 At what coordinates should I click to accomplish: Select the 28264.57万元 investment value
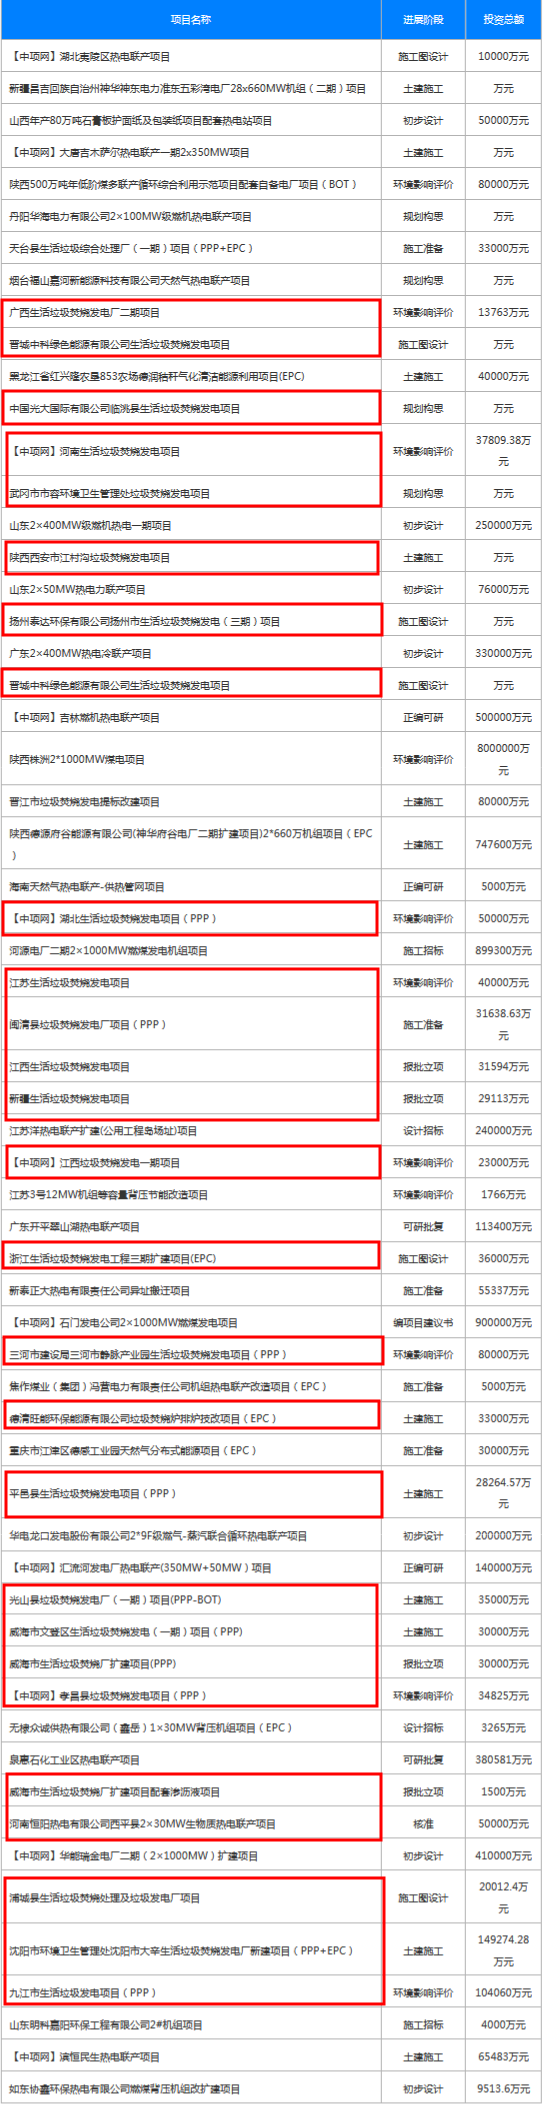(x=503, y=1493)
